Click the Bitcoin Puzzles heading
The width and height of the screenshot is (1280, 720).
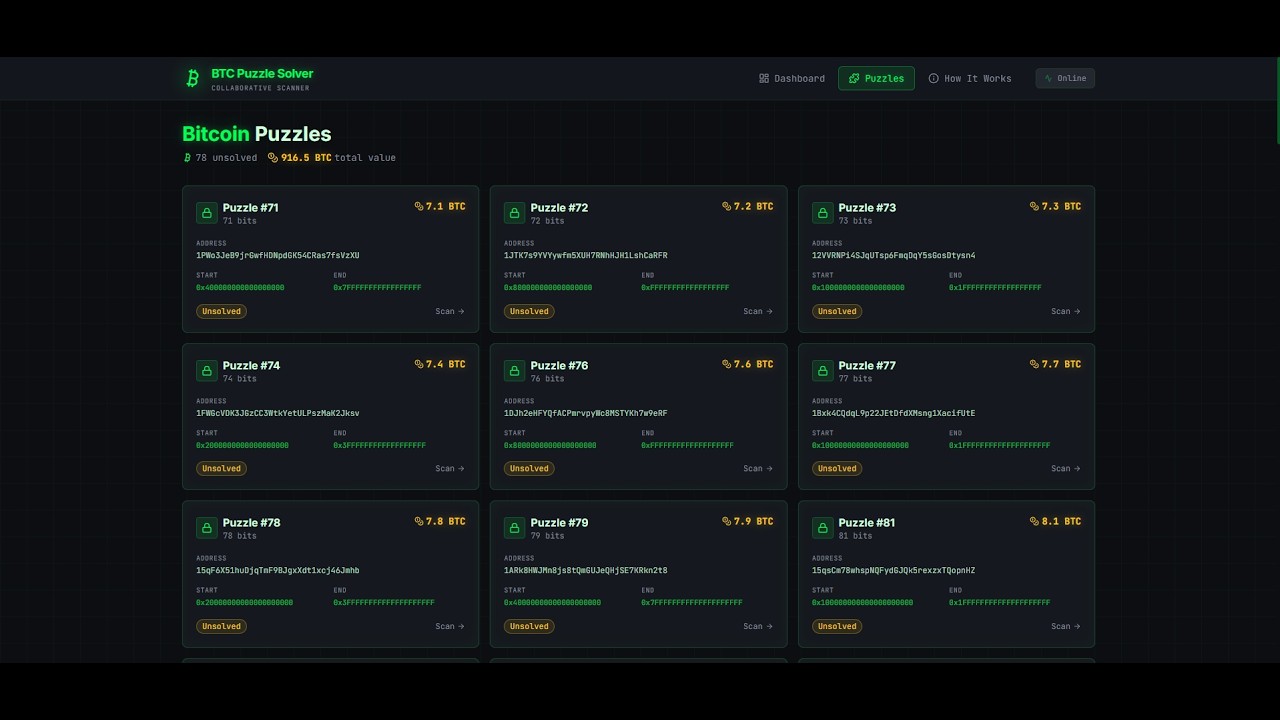(x=257, y=134)
